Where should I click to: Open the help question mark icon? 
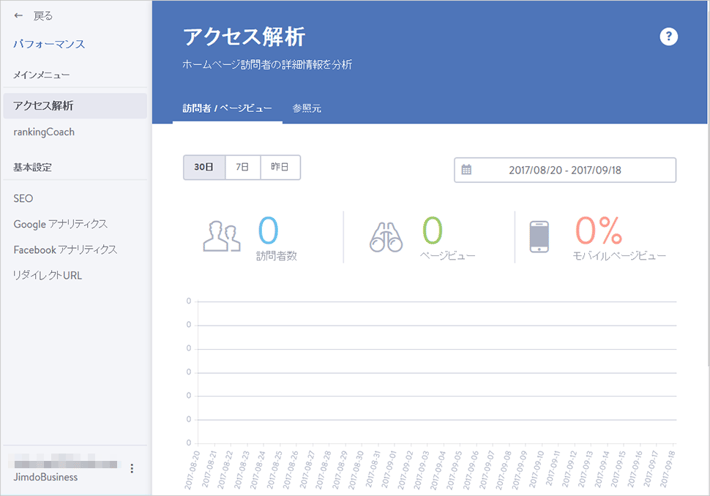(x=669, y=37)
